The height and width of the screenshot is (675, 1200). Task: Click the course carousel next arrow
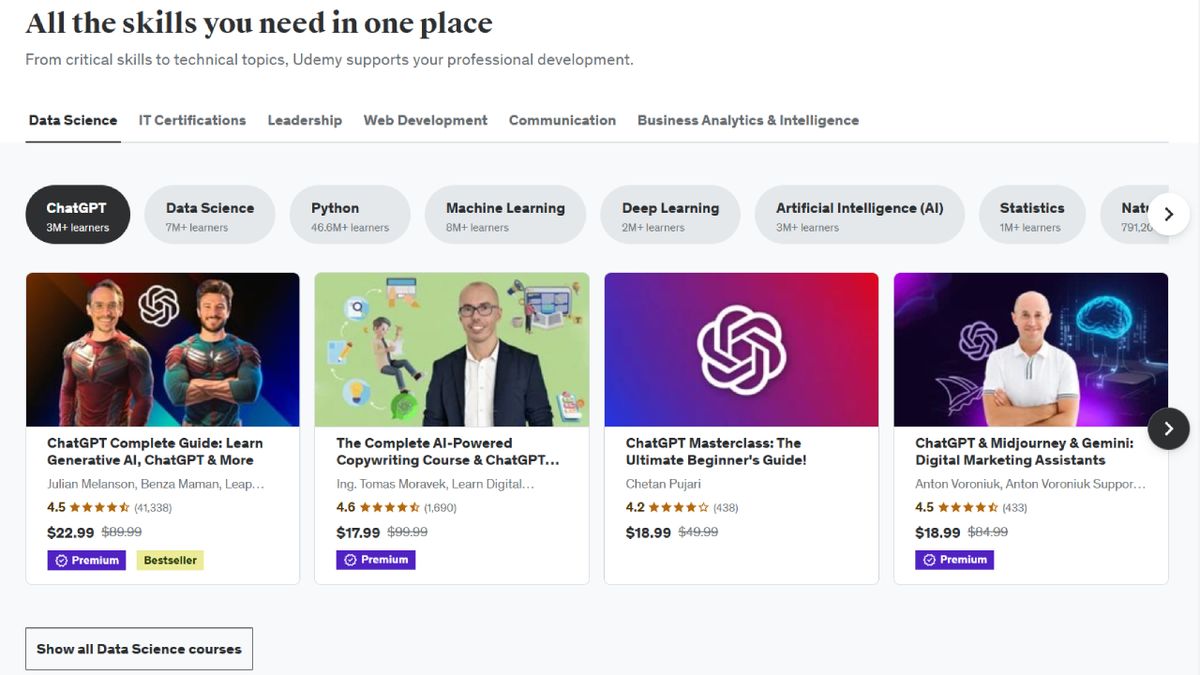(x=1168, y=428)
